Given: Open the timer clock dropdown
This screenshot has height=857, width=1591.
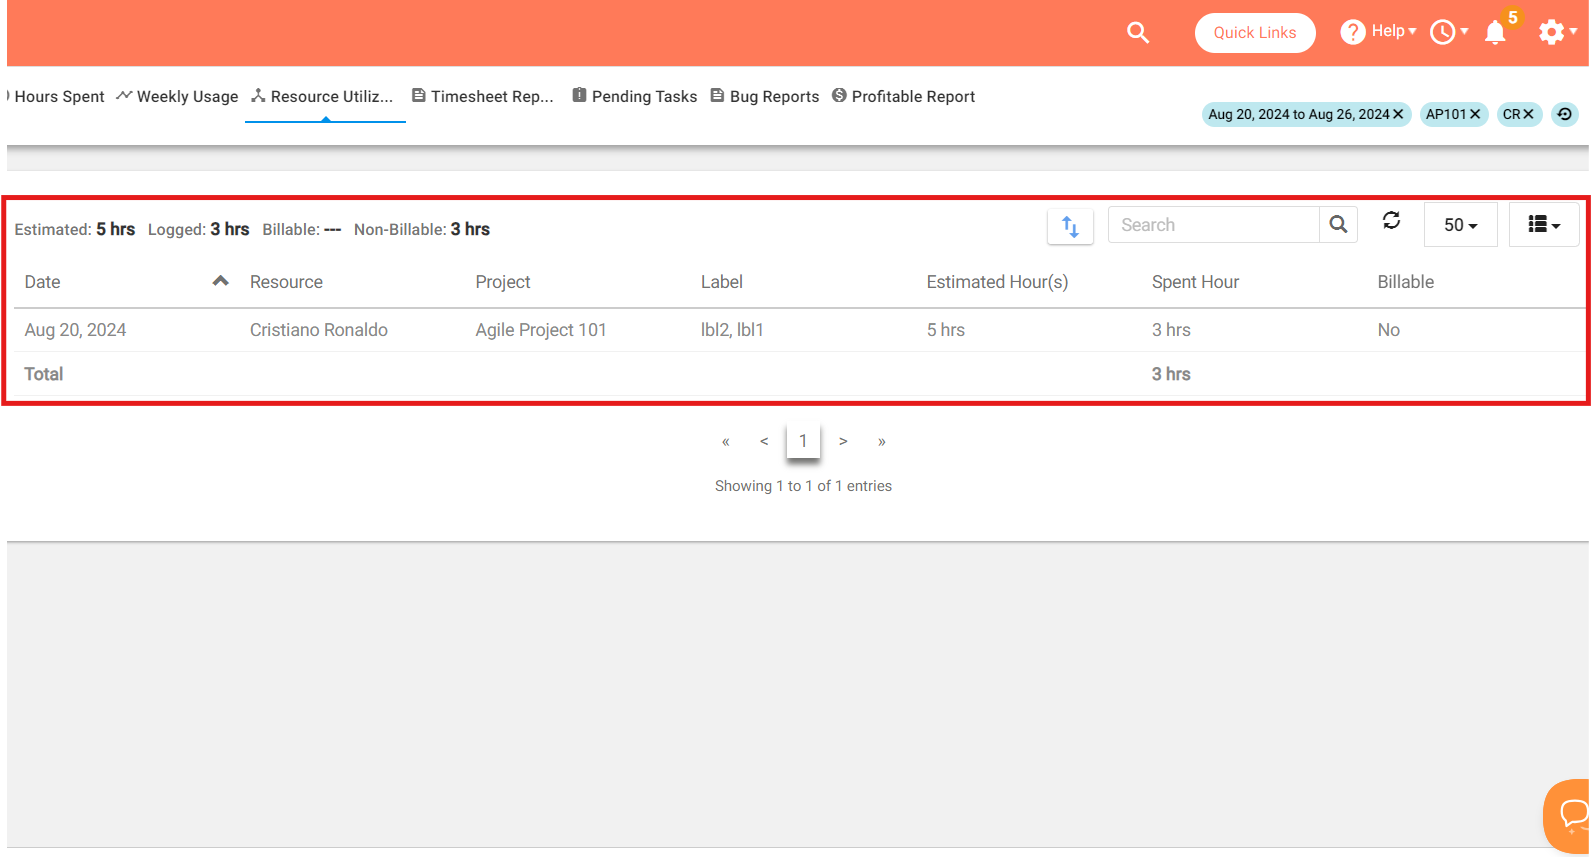Looking at the screenshot, I should 1447,32.
